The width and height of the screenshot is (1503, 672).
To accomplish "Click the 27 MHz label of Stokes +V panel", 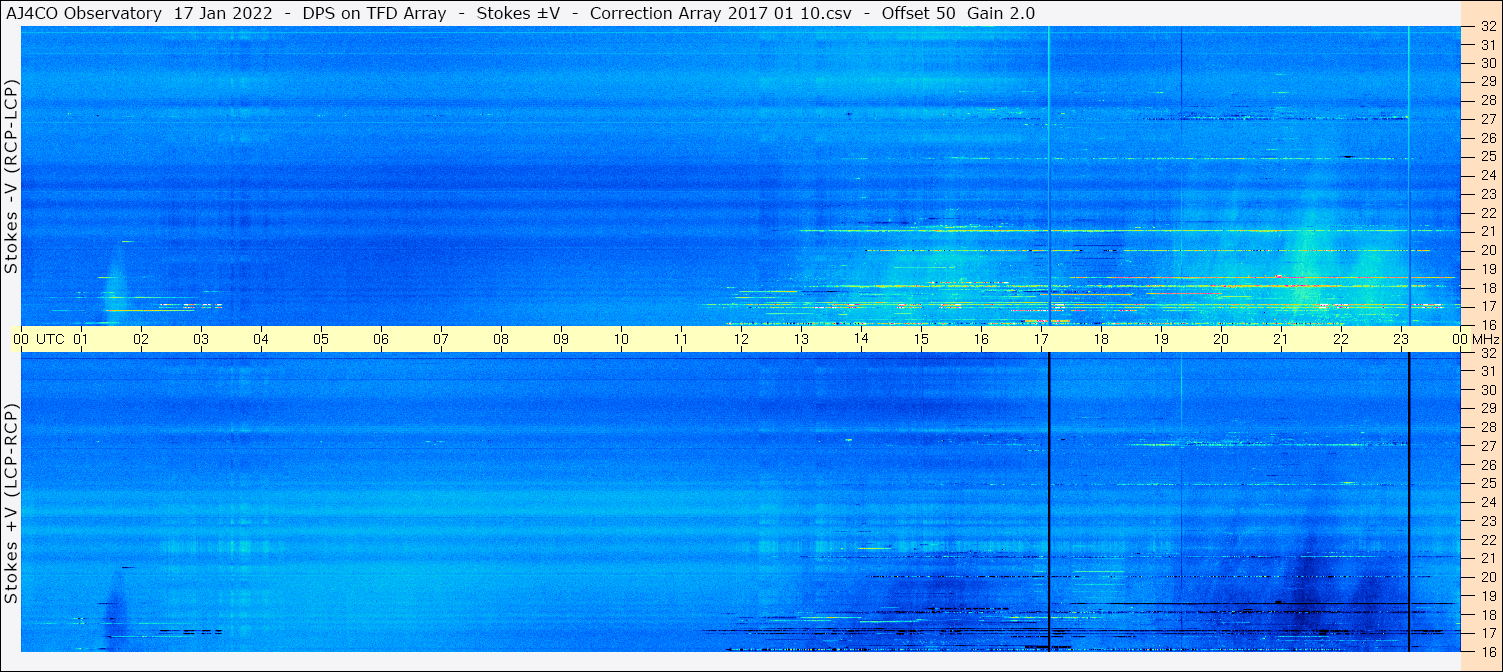I will tap(1487, 446).
